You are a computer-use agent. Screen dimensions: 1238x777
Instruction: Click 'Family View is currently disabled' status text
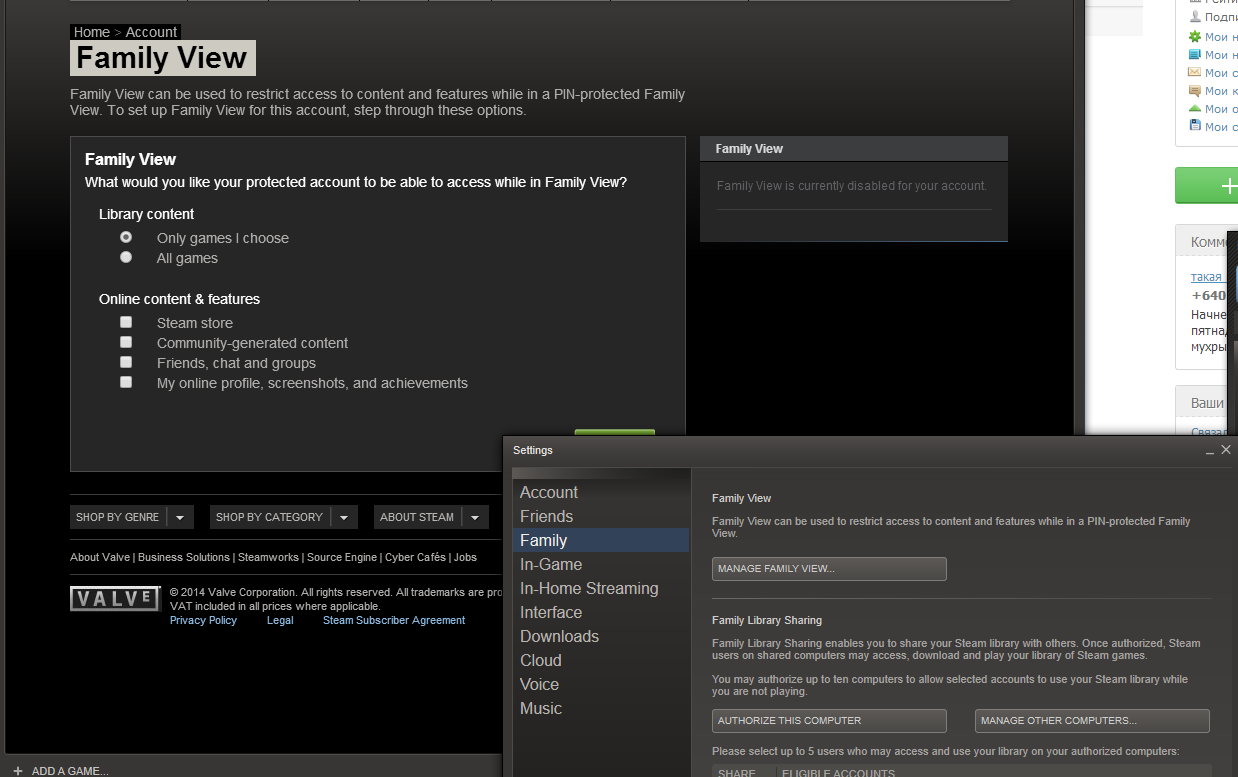(852, 186)
